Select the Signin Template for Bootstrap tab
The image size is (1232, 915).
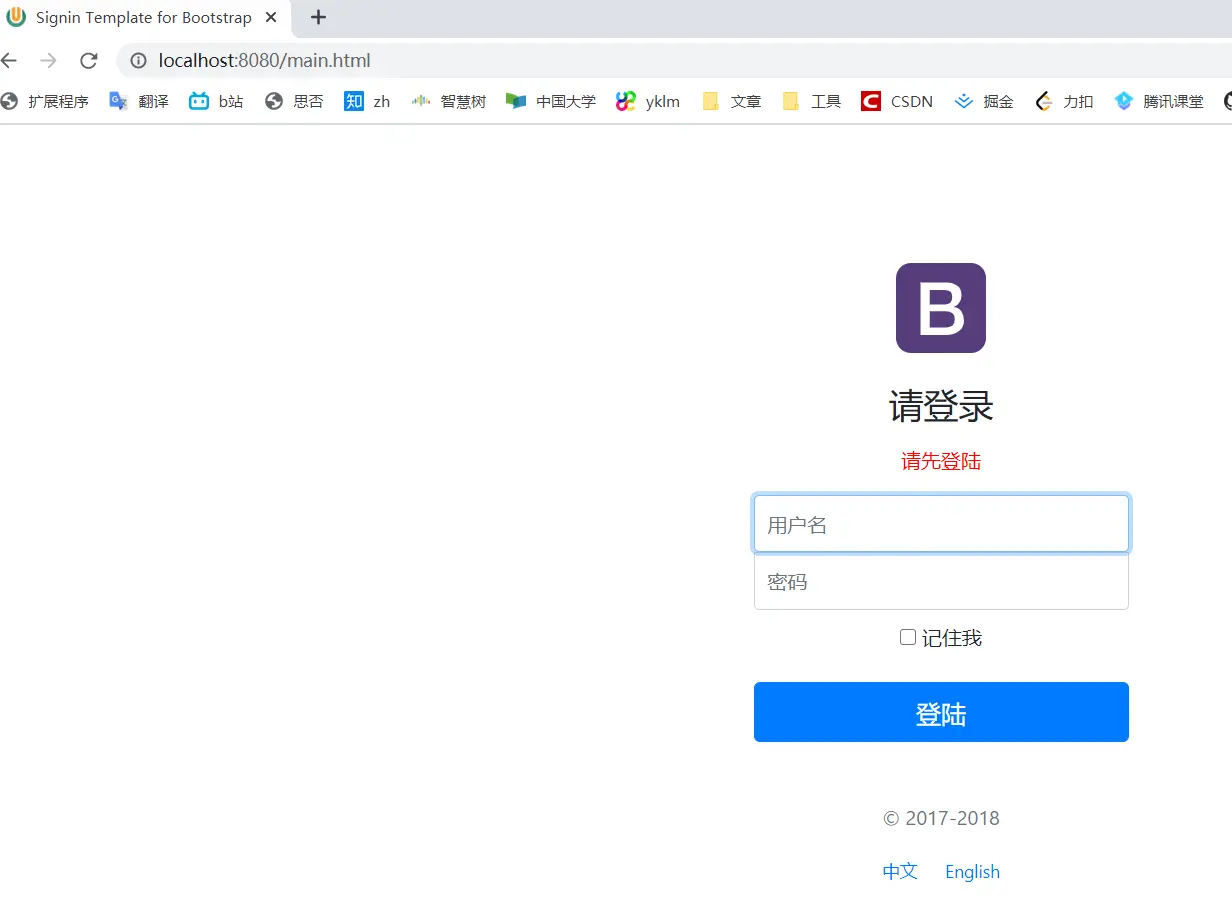click(x=145, y=18)
